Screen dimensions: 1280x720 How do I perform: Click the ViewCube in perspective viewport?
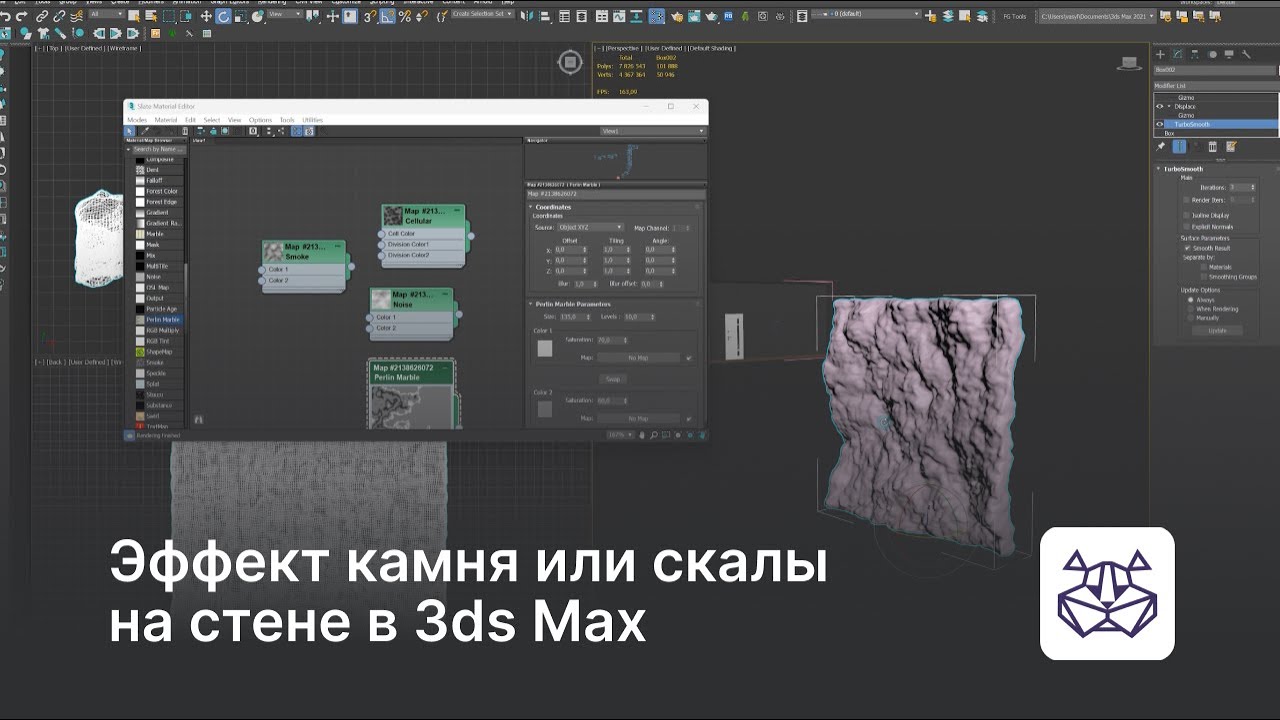(x=1129, y=63)
